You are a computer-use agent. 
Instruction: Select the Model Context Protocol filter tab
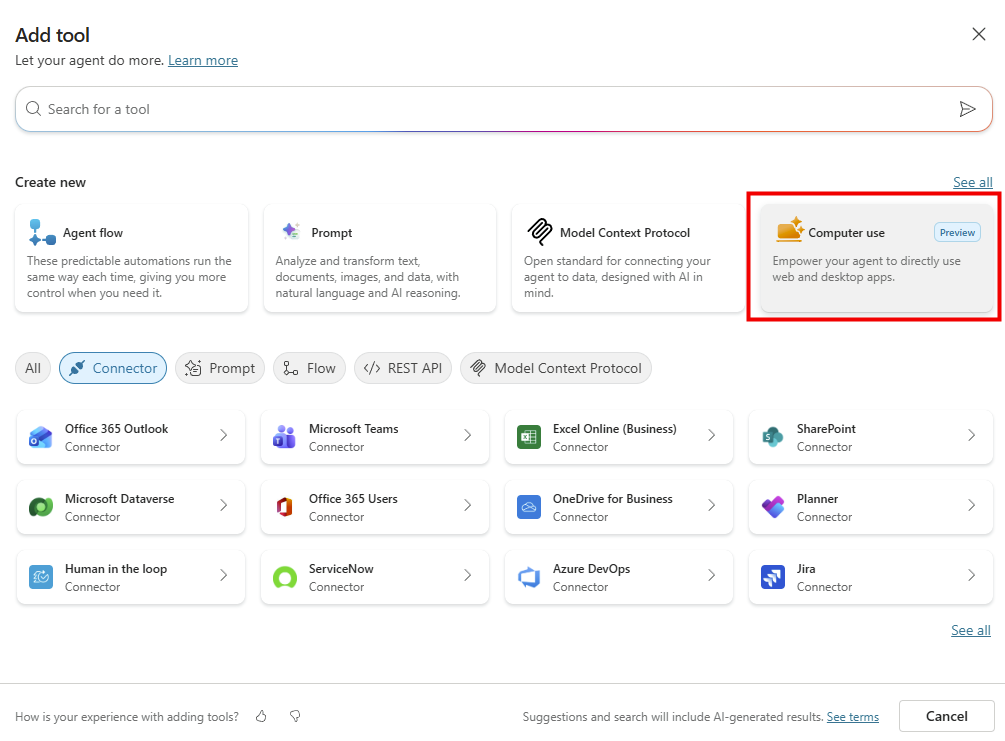556,368
